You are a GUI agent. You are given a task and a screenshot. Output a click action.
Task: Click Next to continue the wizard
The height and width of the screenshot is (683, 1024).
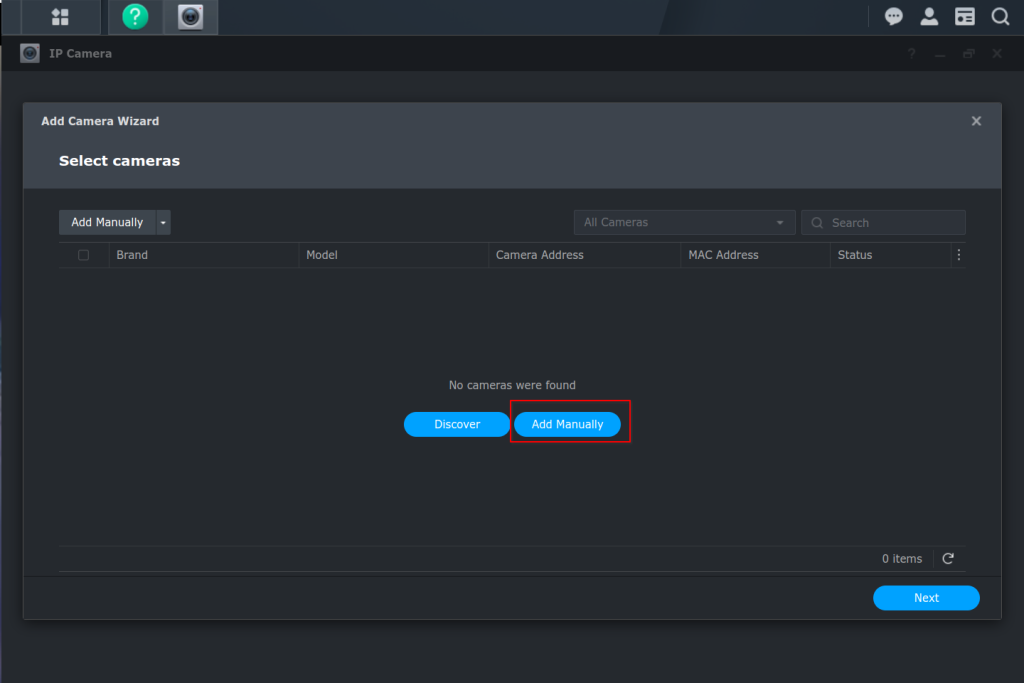926,598
